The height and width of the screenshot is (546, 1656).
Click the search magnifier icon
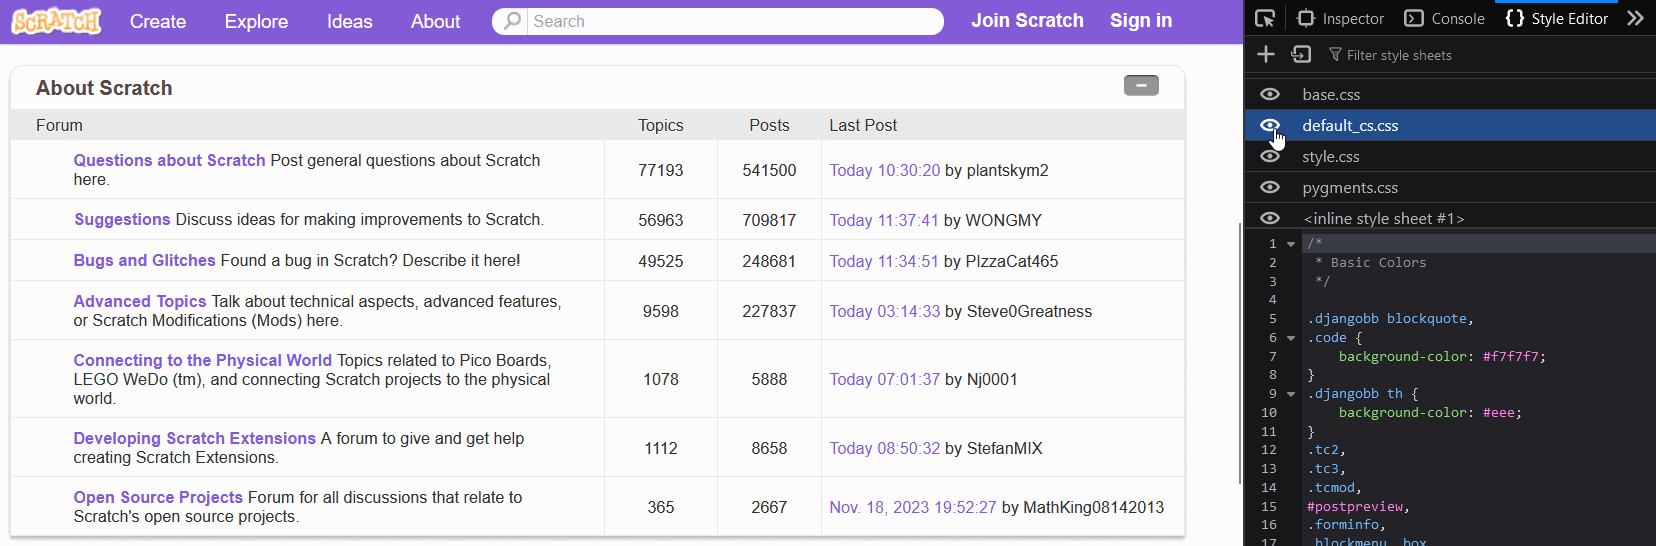click(512, 21)
